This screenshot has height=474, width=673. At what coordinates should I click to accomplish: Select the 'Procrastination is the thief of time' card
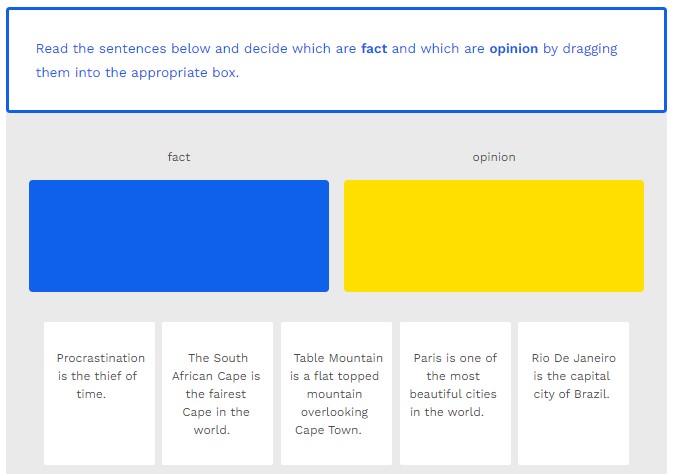100,392
